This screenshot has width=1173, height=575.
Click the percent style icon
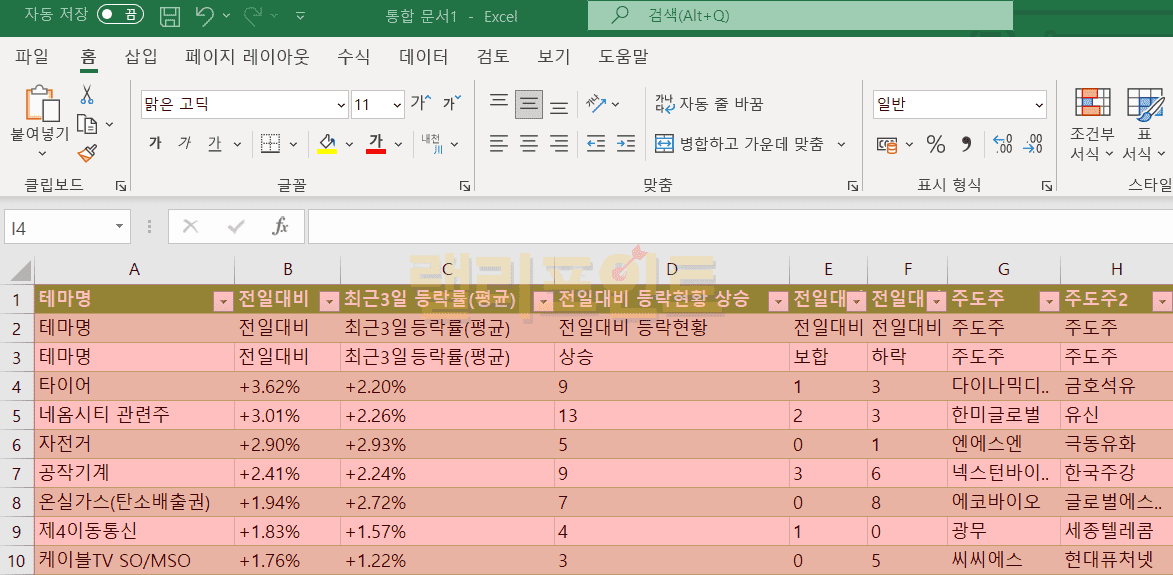[x=935, y=145]
